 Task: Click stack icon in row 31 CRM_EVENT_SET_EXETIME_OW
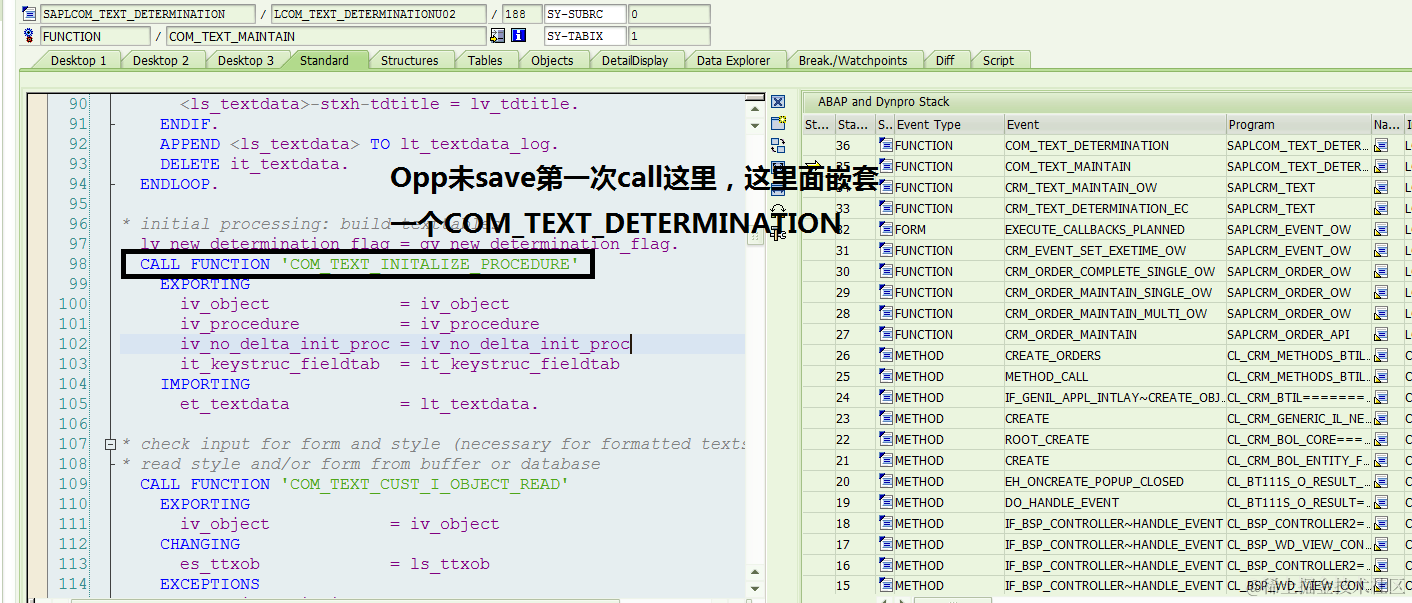(x=885, y=251)
